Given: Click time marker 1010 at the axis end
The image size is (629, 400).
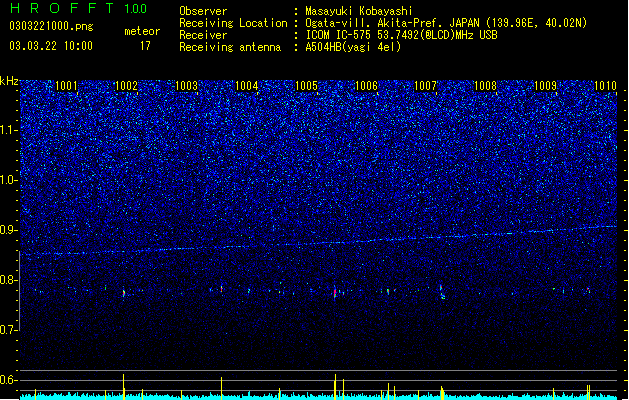Looking at the screenshot, I should 605,86.
